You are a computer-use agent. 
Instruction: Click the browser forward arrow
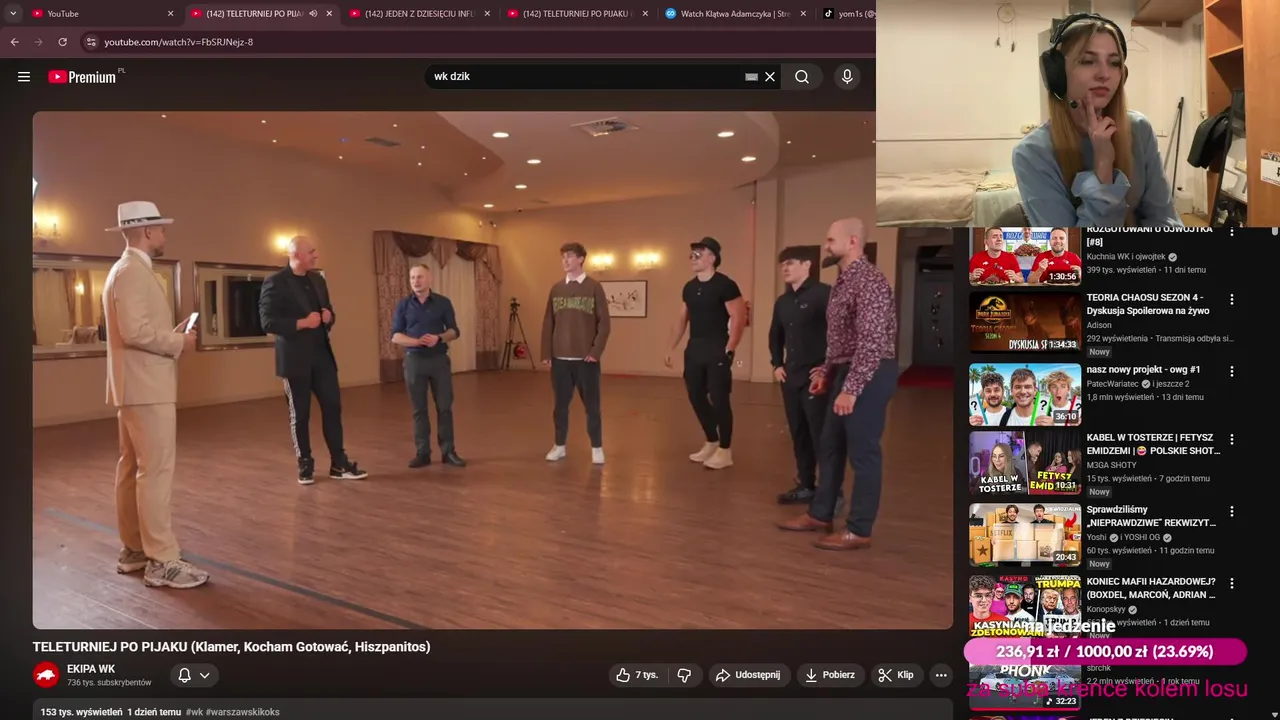[x=39, y=42]
